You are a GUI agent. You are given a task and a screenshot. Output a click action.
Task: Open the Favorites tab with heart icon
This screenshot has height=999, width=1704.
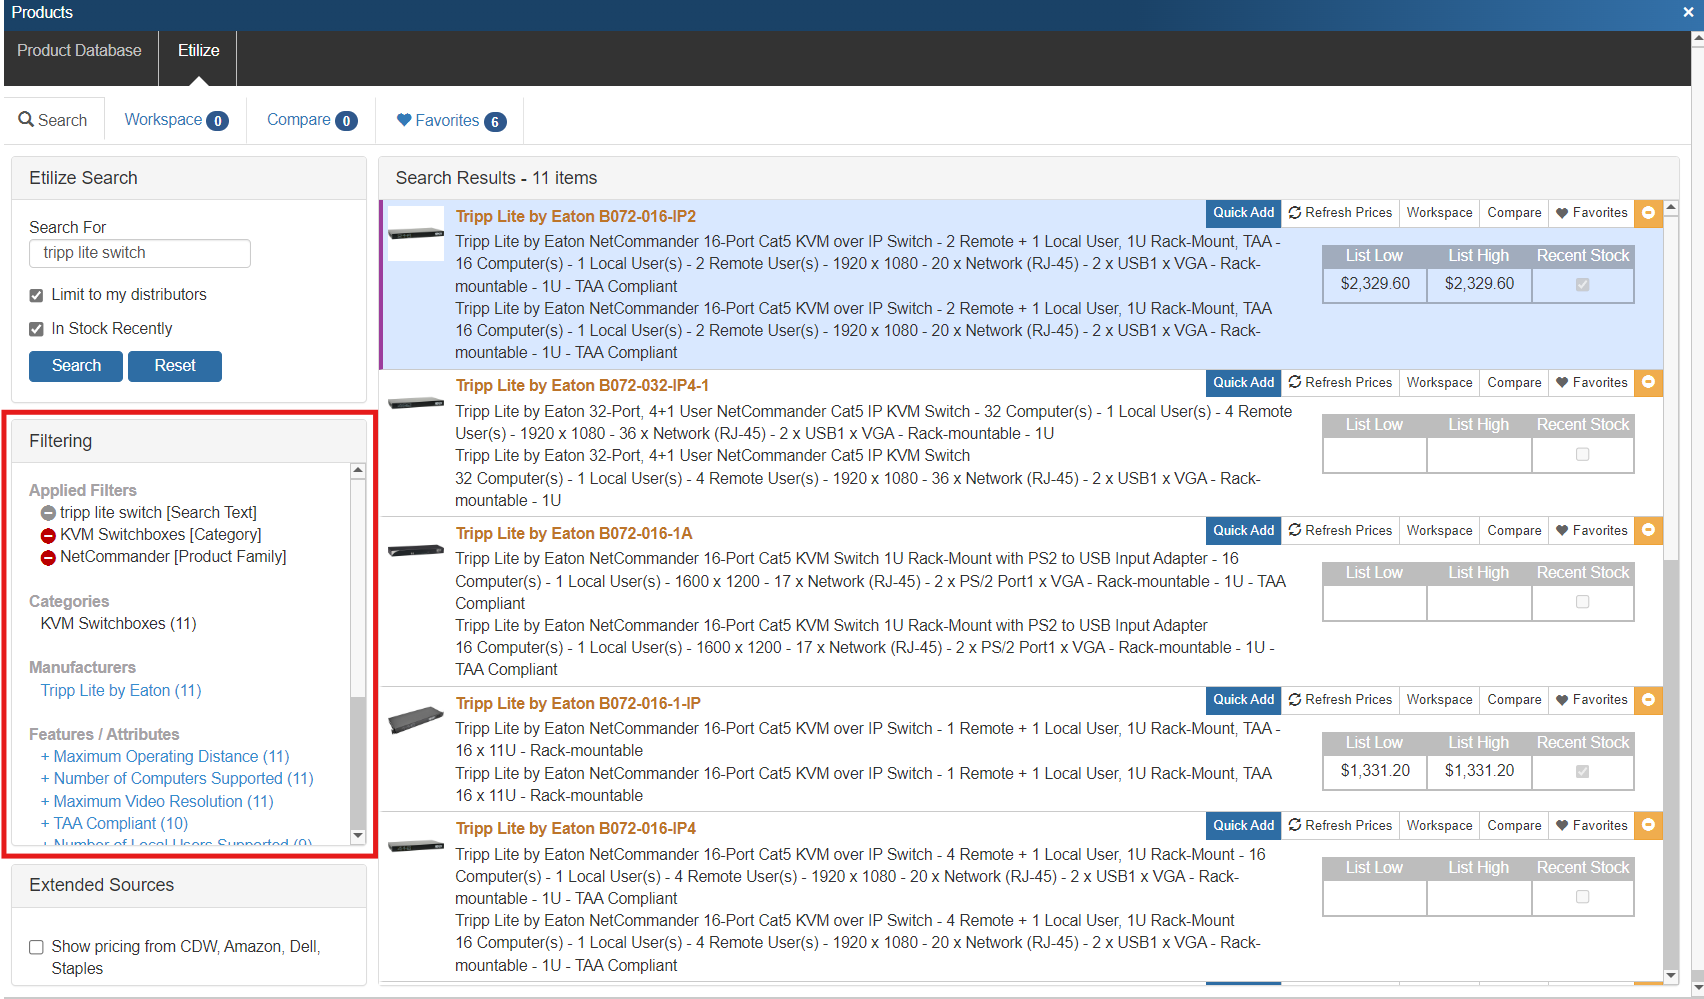click(450, 121)
